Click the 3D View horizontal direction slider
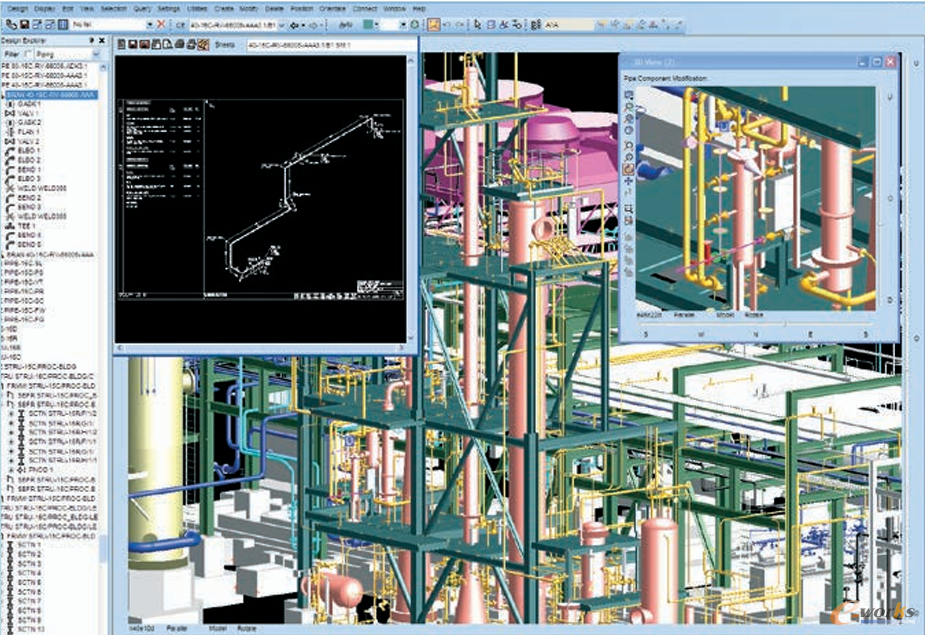This screenshot has width=925, height=635. (x=755, y=325)
